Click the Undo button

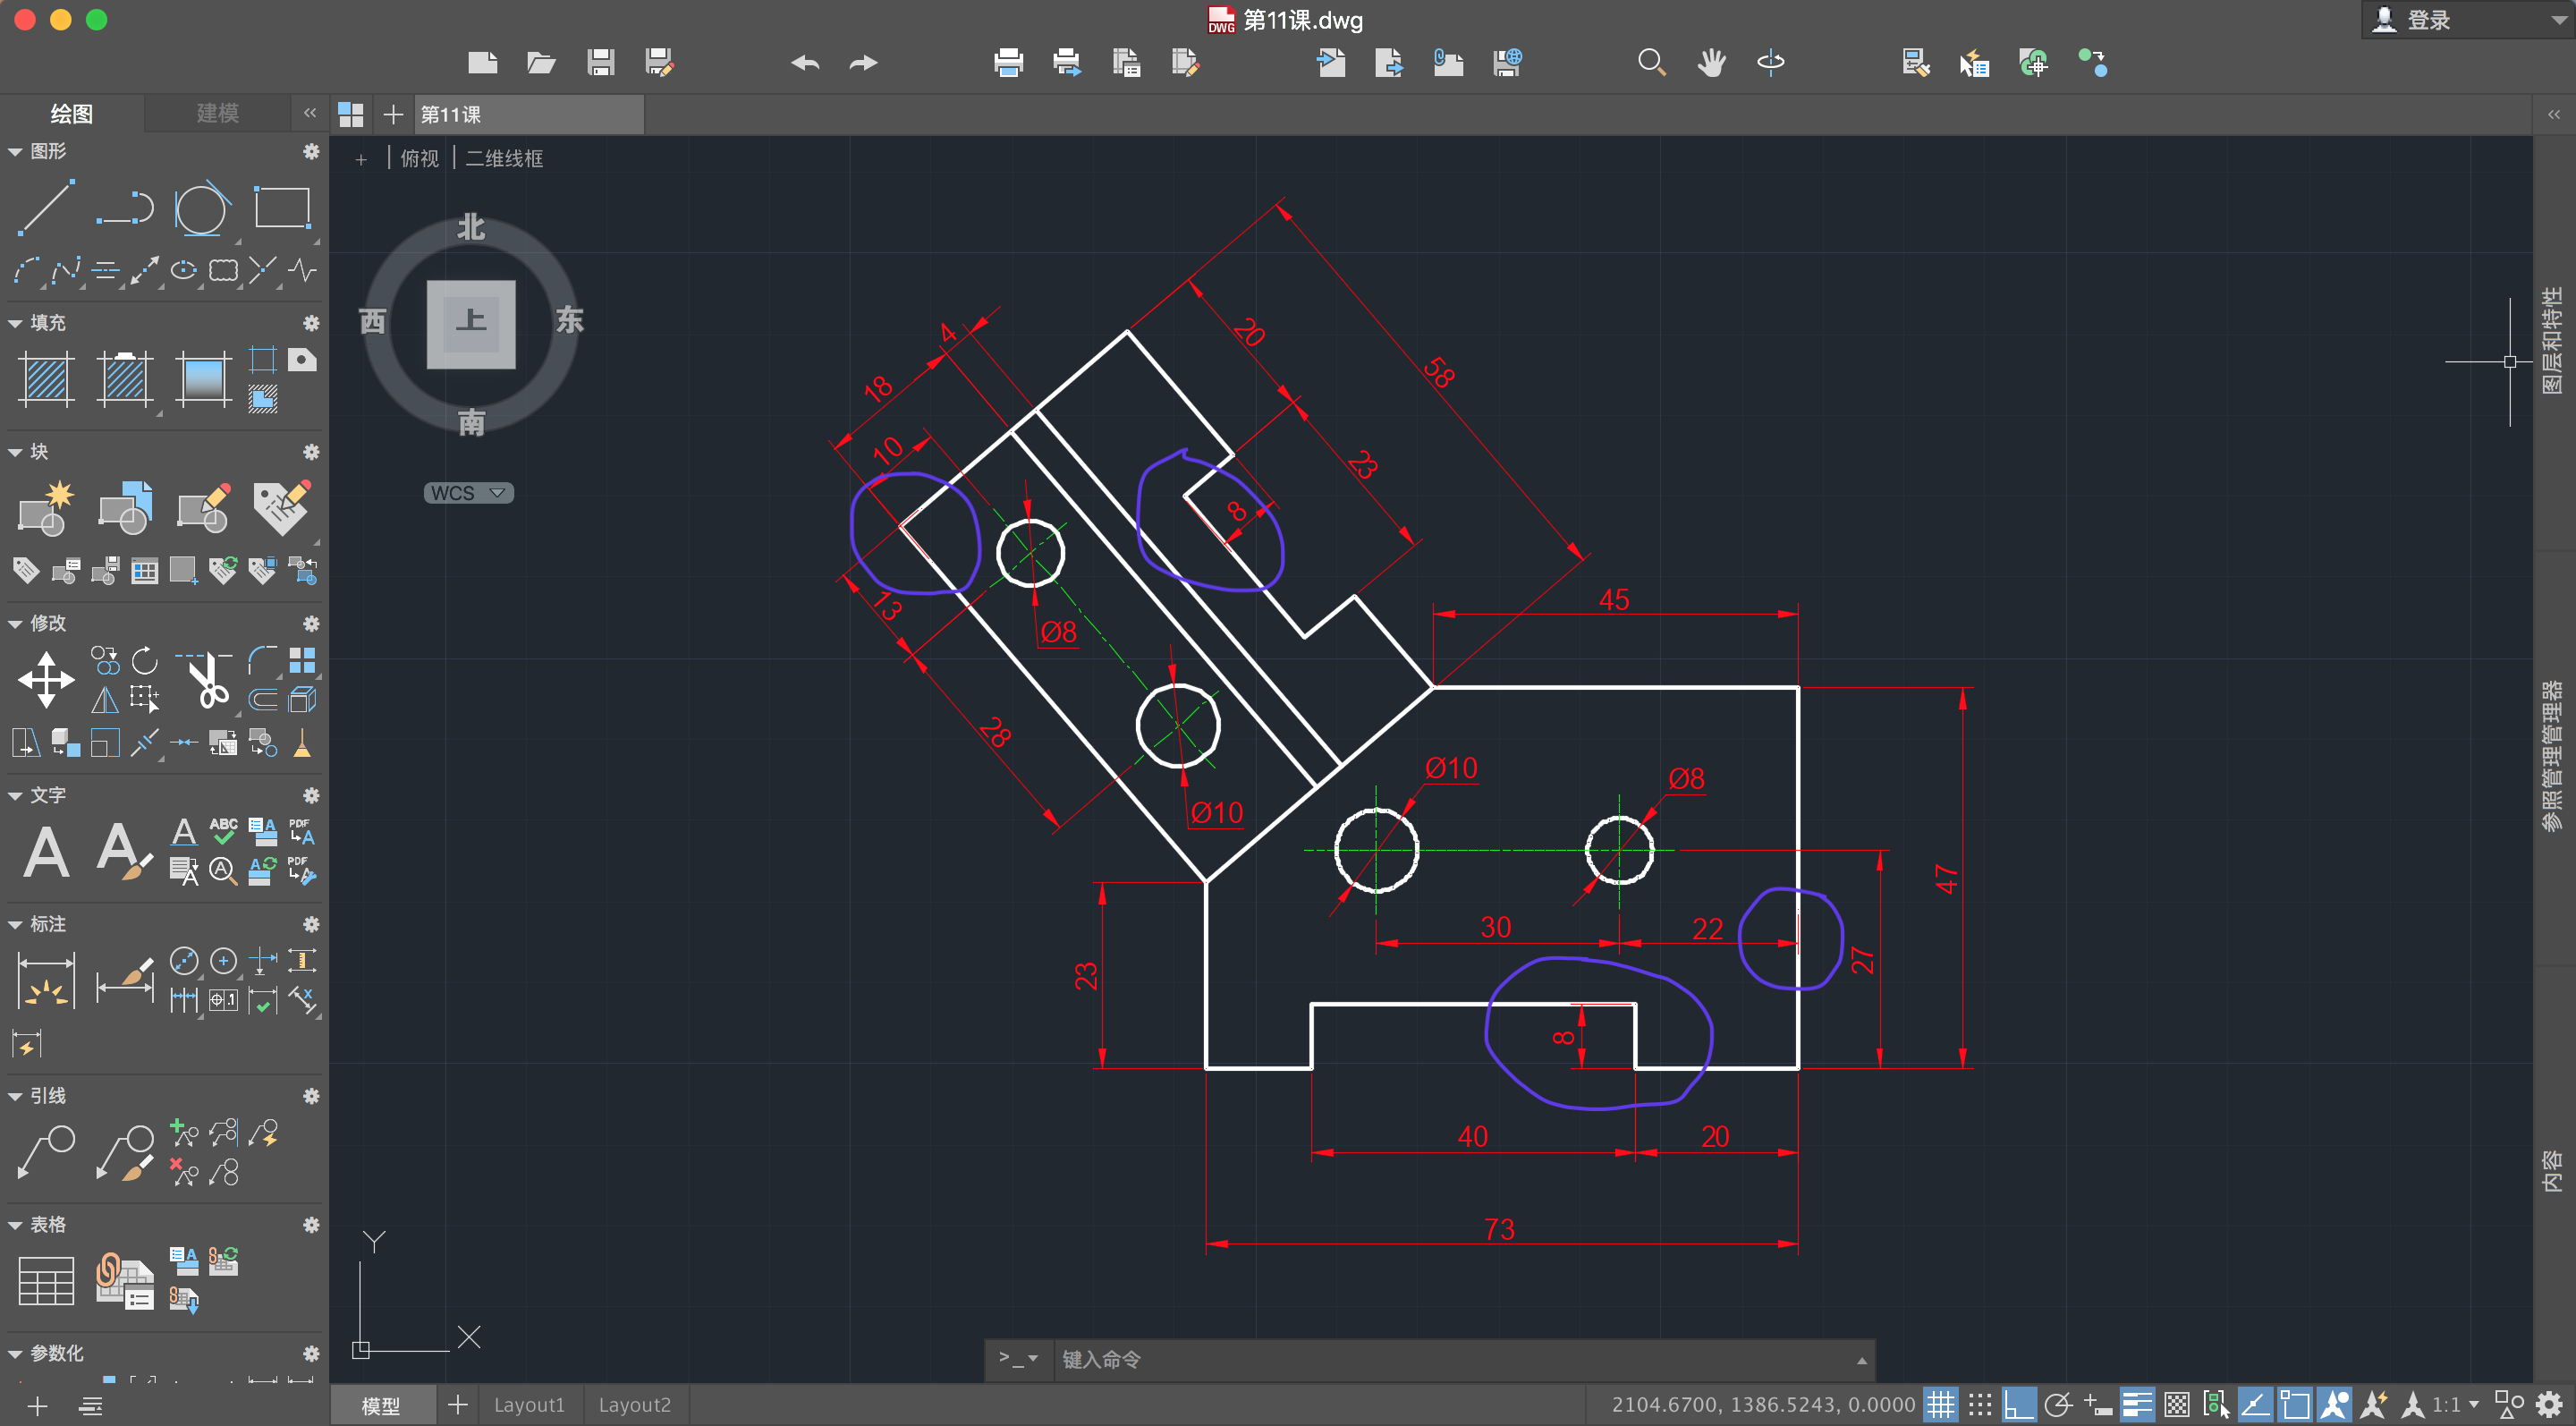tap(802, 65)
